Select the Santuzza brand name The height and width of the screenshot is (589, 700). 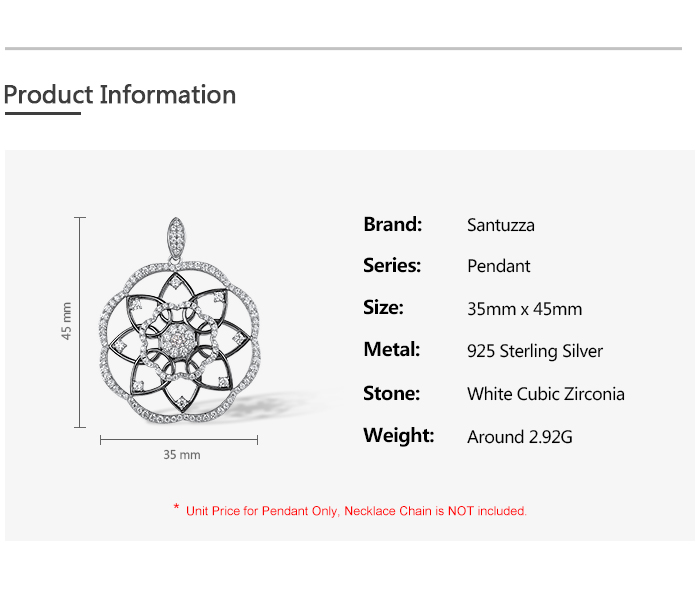click(x=500, y=225)
